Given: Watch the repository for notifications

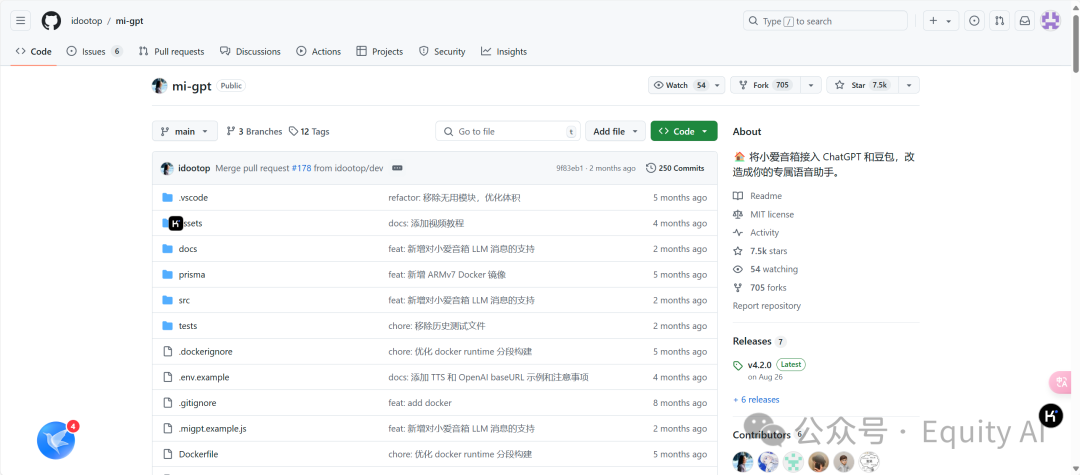Looking at the screenshot, I should pos(681,86).
